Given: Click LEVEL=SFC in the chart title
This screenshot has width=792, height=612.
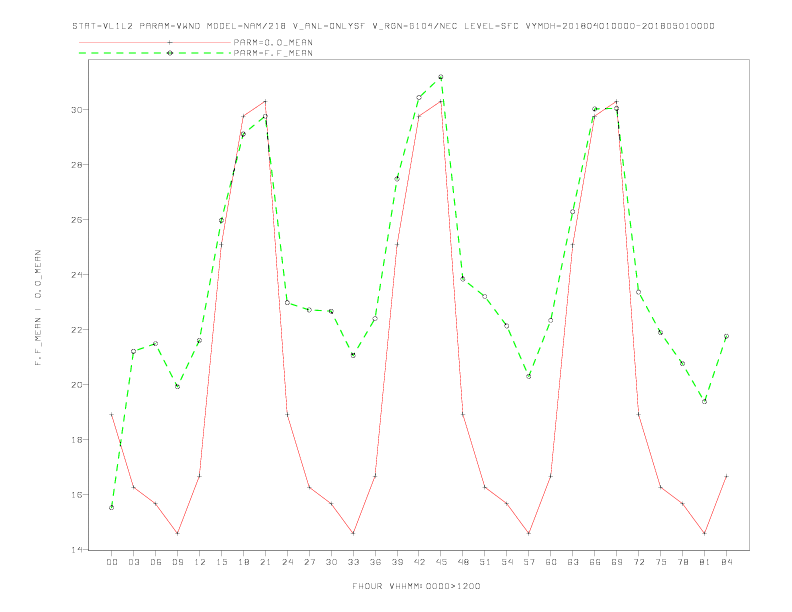Looking at the screenshot, I should pyautogui.click(x=491, y=26).
